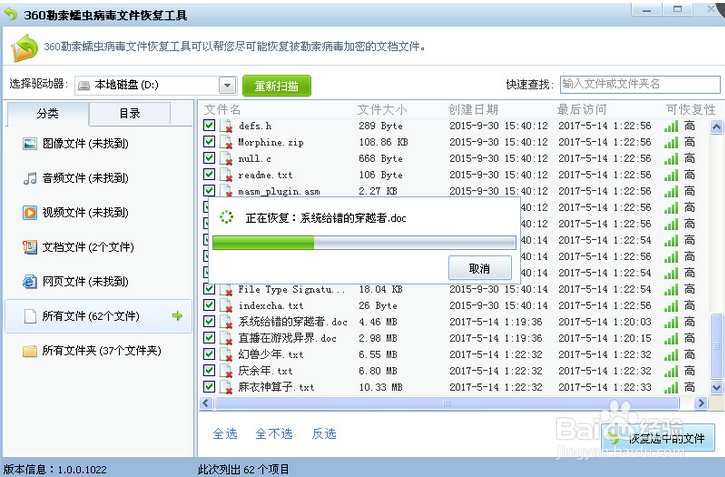This screenshot has height=477, width=725.
Task: Click the 反选 invert selection link
Action: pos(324,434)
